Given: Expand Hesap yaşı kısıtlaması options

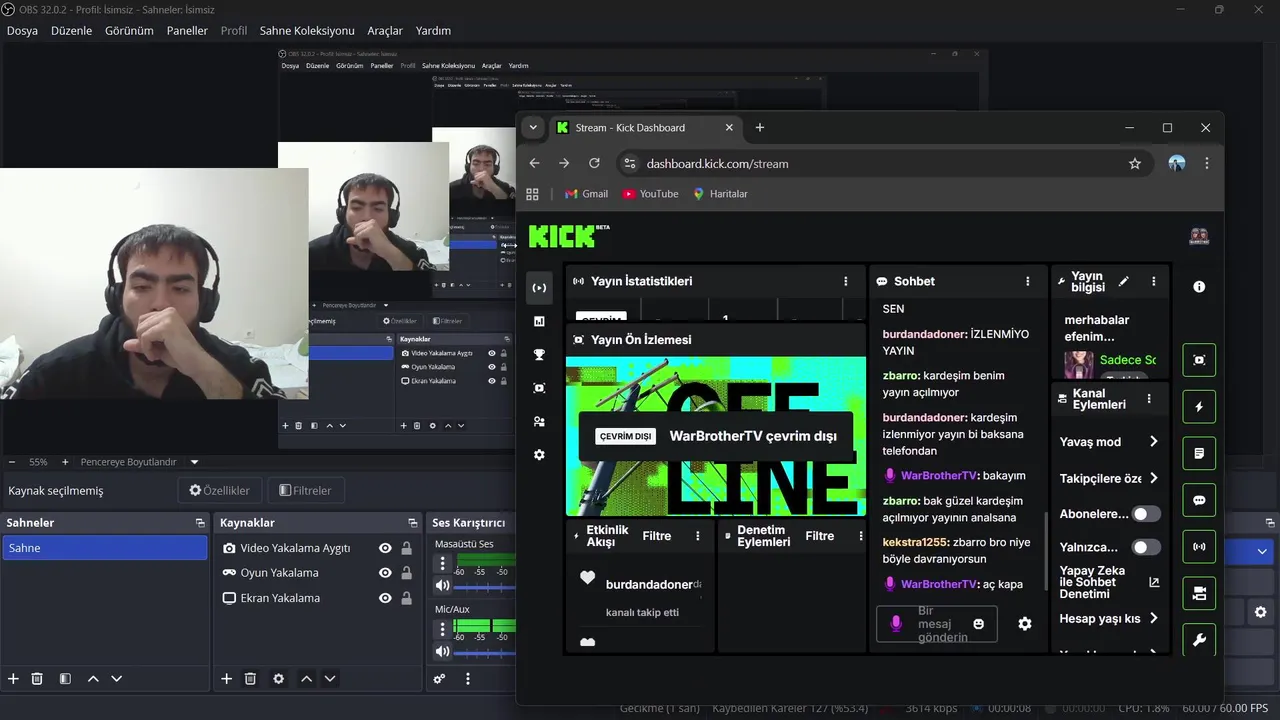Looking at the screenshot, I should [1153, 618].
